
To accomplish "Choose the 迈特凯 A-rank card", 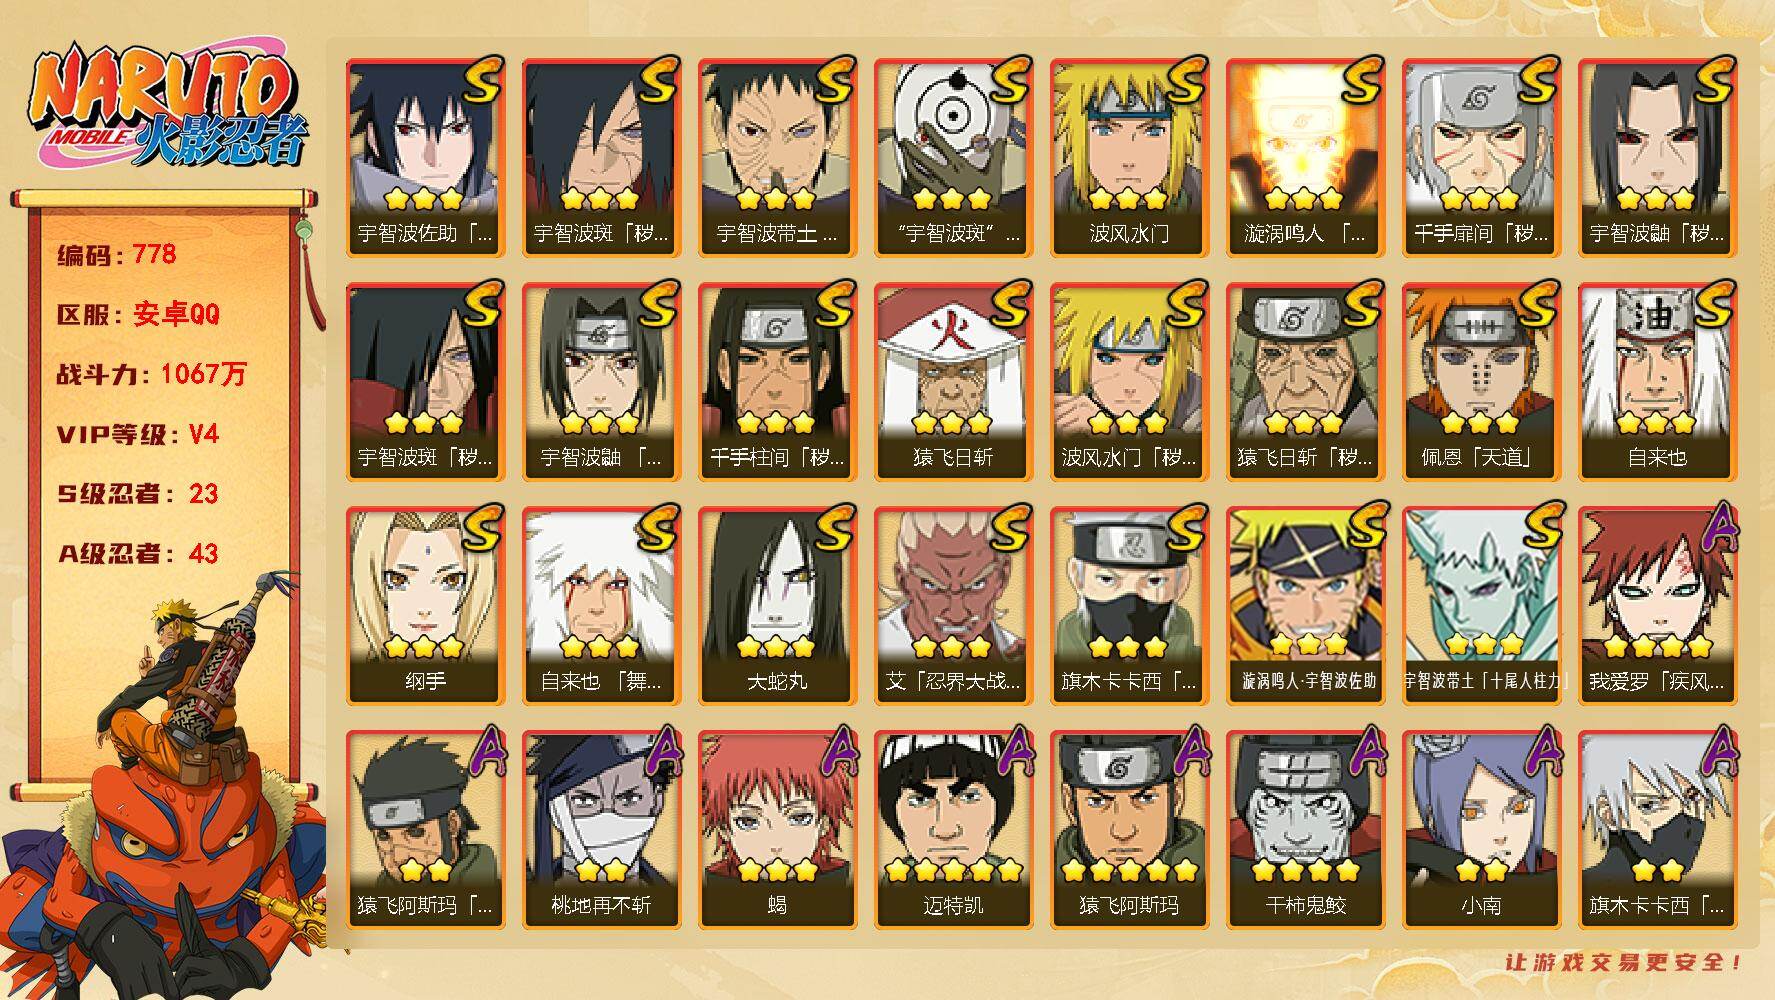I will 953,830.
